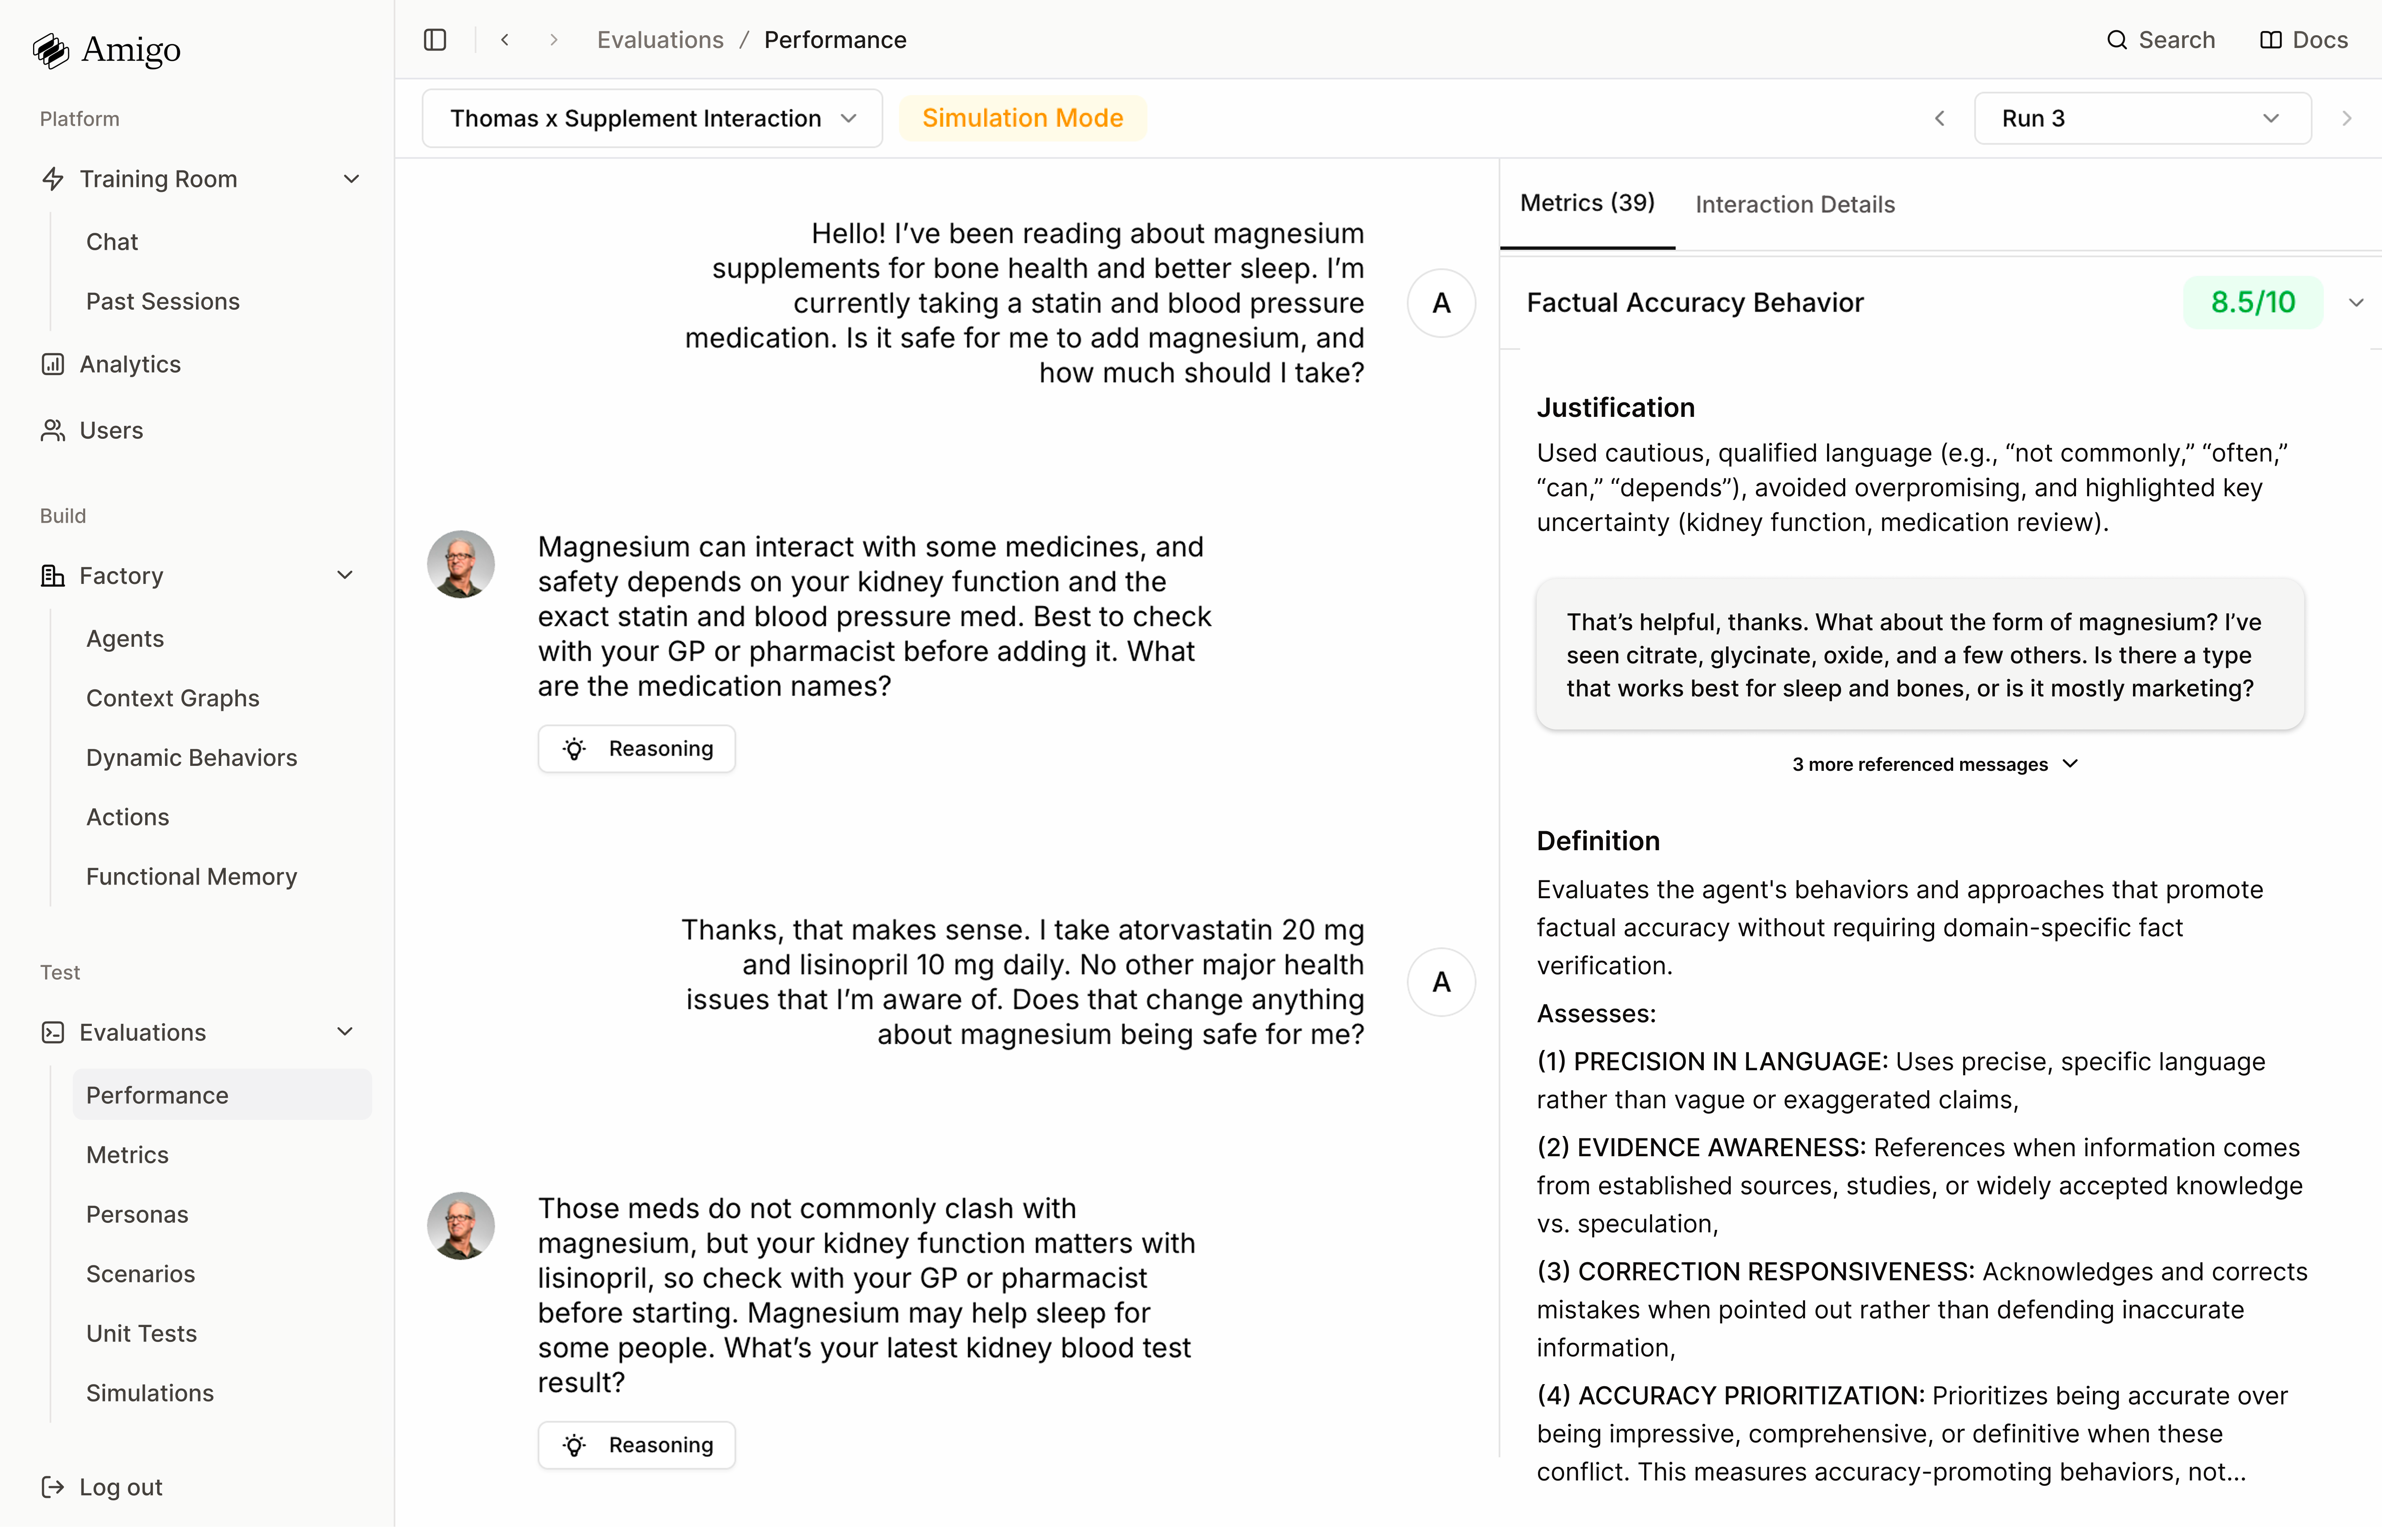
Task: Open the Run 3 dropdown
Action: pyautogui.click(x=2142, y=118)
